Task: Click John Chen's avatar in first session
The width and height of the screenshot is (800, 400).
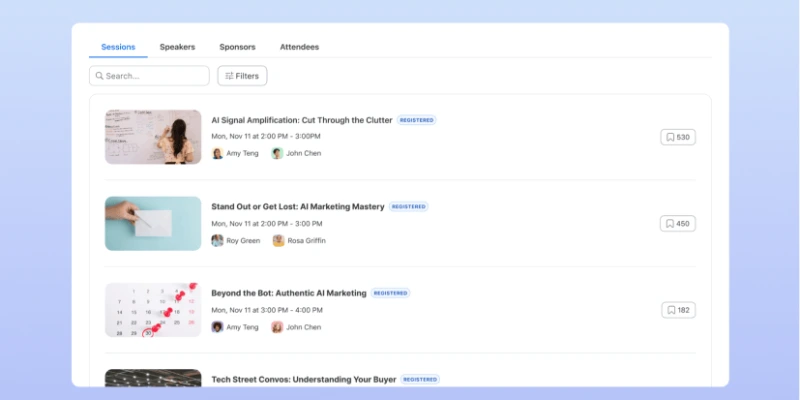Action: point(277,154)
